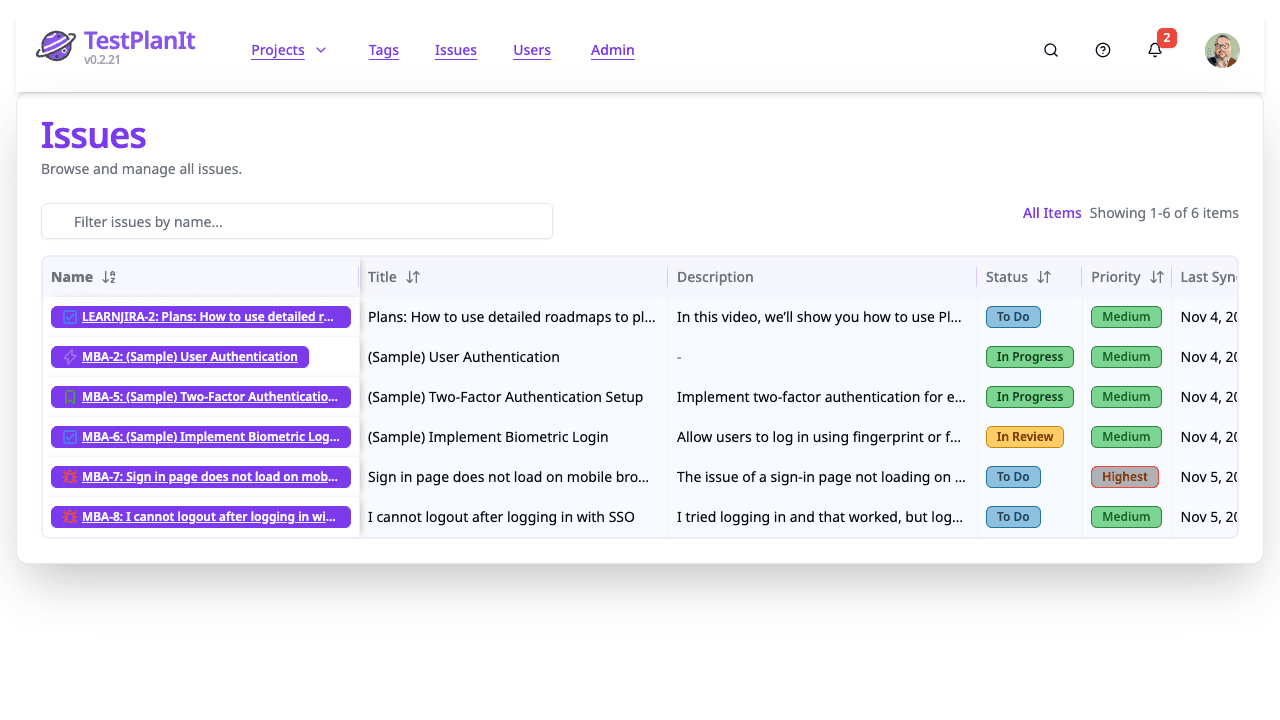
Task: Open the search icon in the navbar
Action: (x=1050, y=49)
